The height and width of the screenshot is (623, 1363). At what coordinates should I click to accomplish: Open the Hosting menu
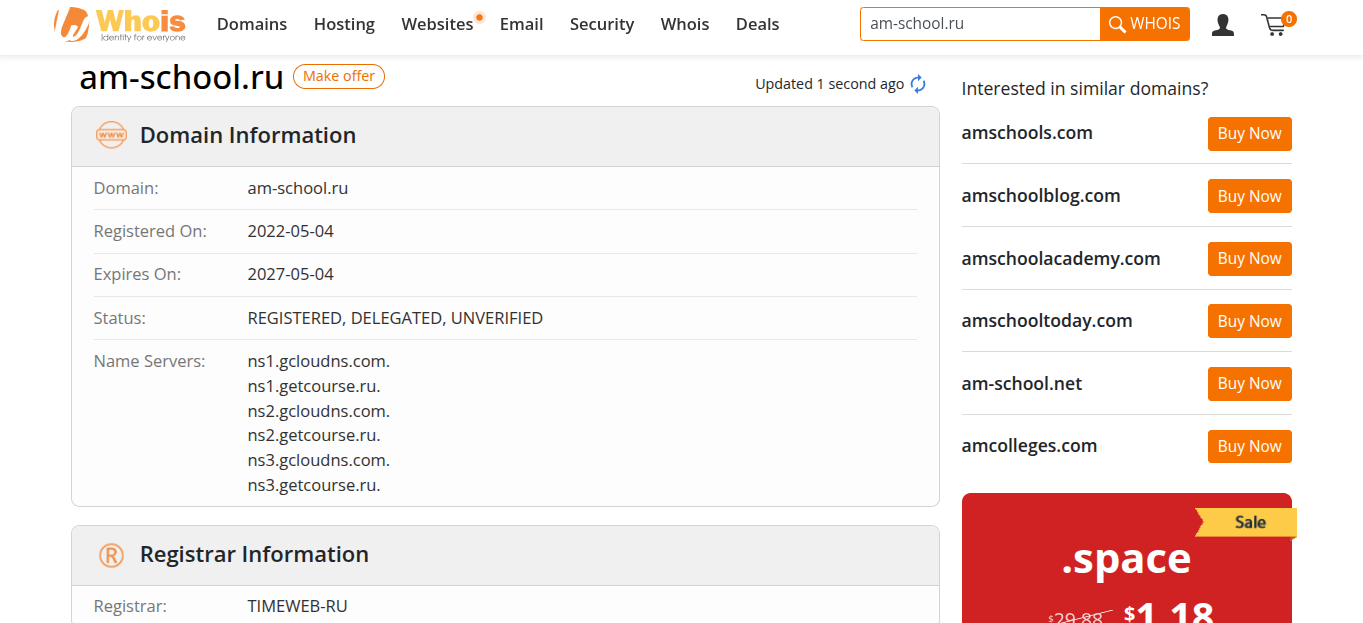pos(344,24)
